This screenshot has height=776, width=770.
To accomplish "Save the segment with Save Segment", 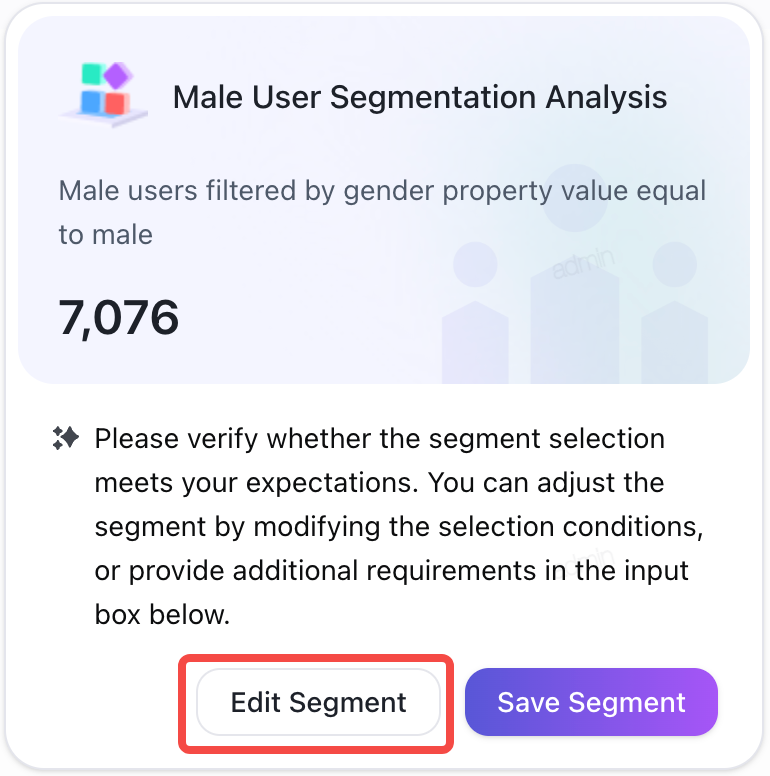I will [591, 702].
